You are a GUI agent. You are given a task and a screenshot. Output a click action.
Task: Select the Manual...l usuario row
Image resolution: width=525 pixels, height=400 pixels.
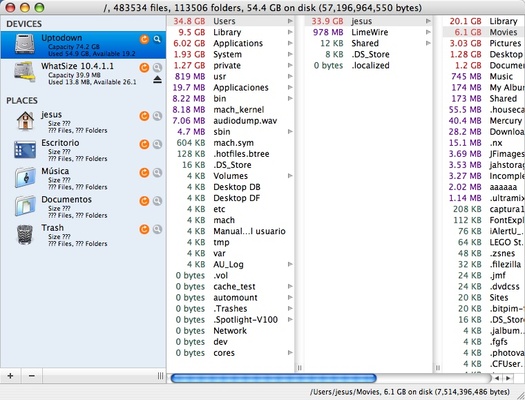[x=230, y=231]
